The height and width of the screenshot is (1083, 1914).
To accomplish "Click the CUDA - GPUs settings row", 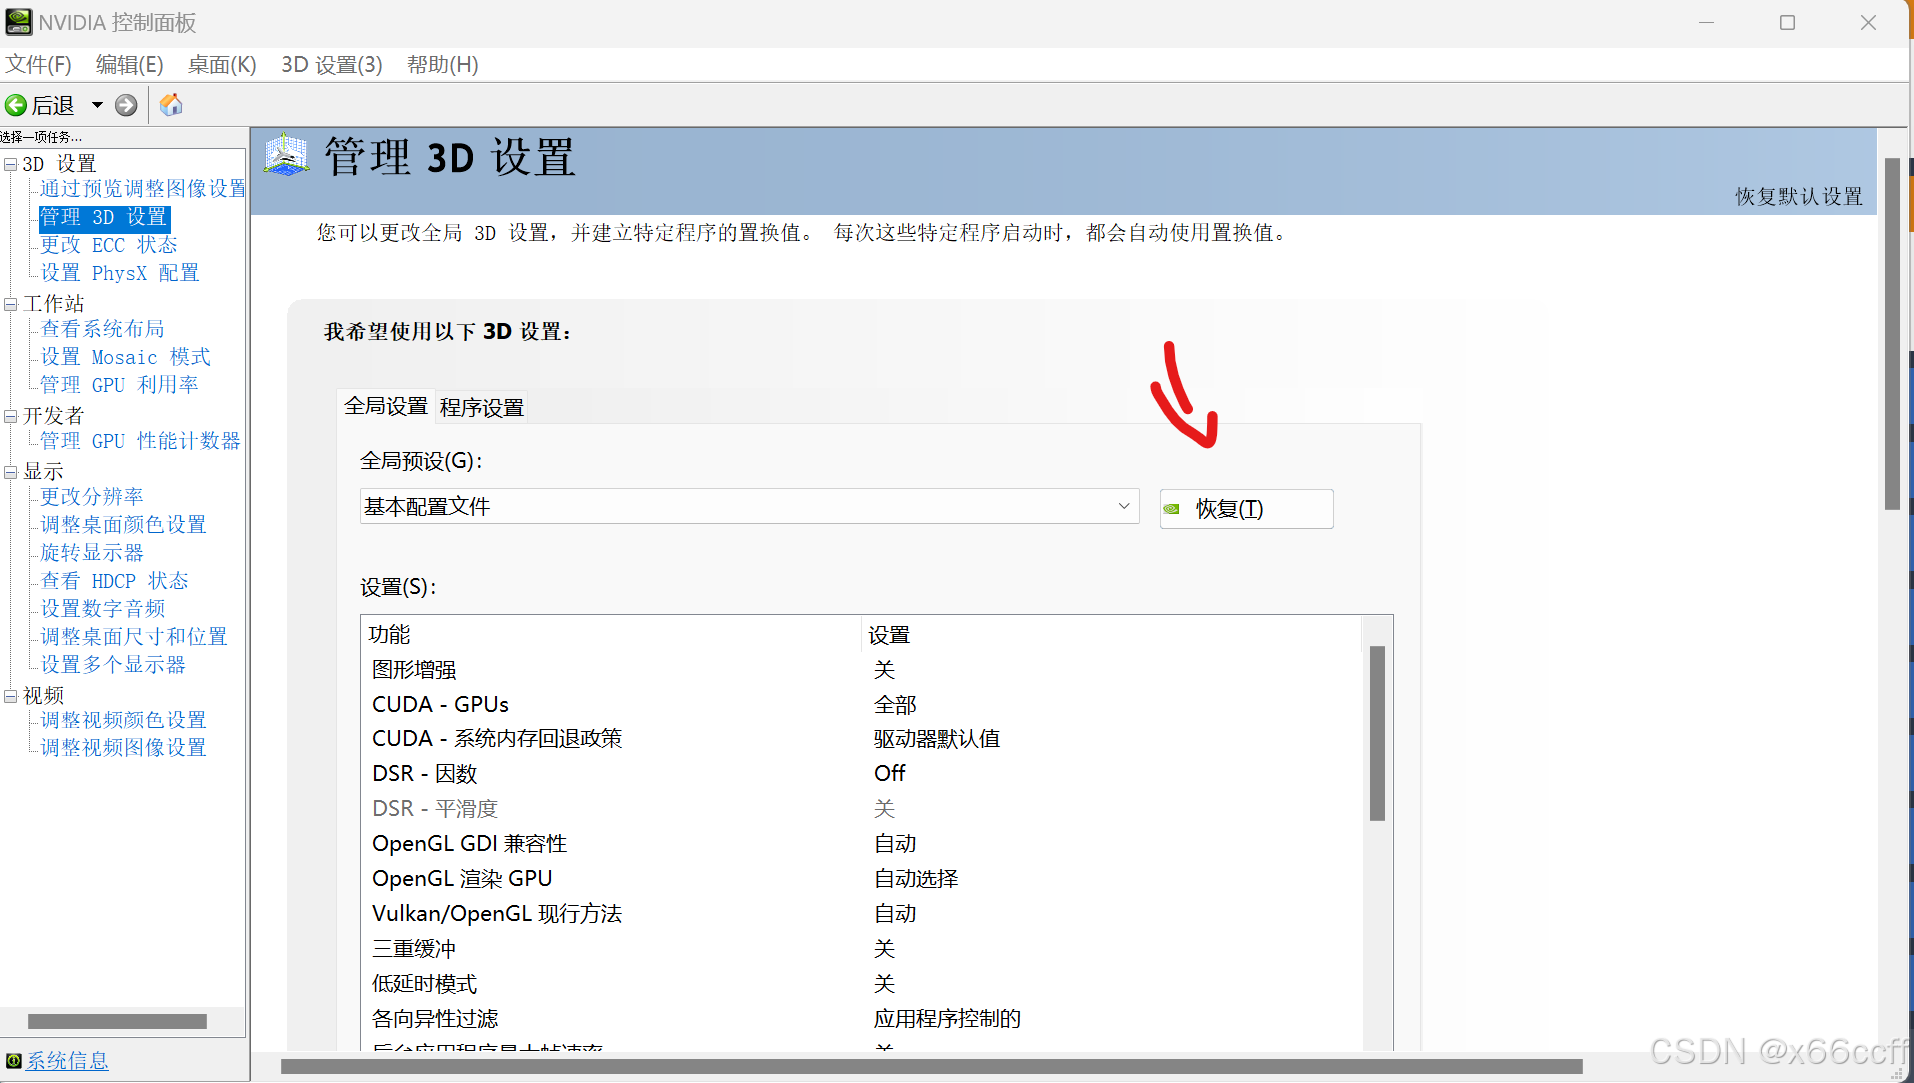I will [862, 705].
